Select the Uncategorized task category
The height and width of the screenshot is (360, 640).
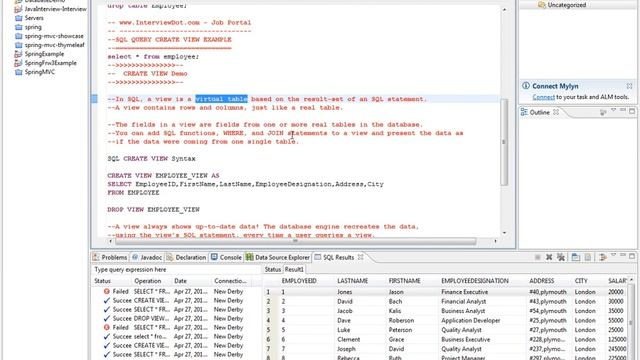(x=562, y=5)
